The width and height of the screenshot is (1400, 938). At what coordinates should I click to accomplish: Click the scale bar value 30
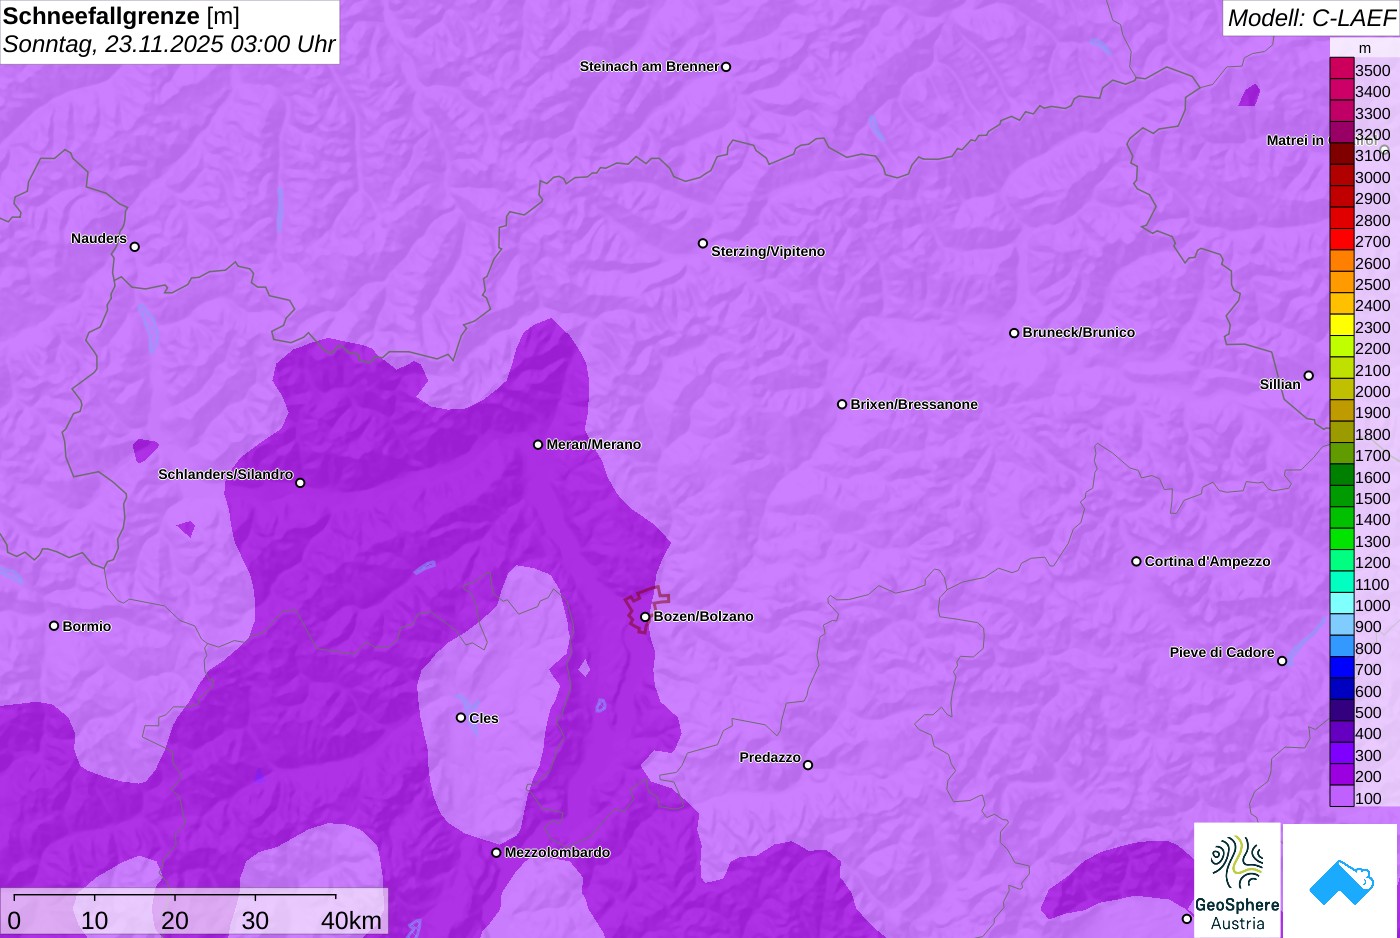(255, 921)
